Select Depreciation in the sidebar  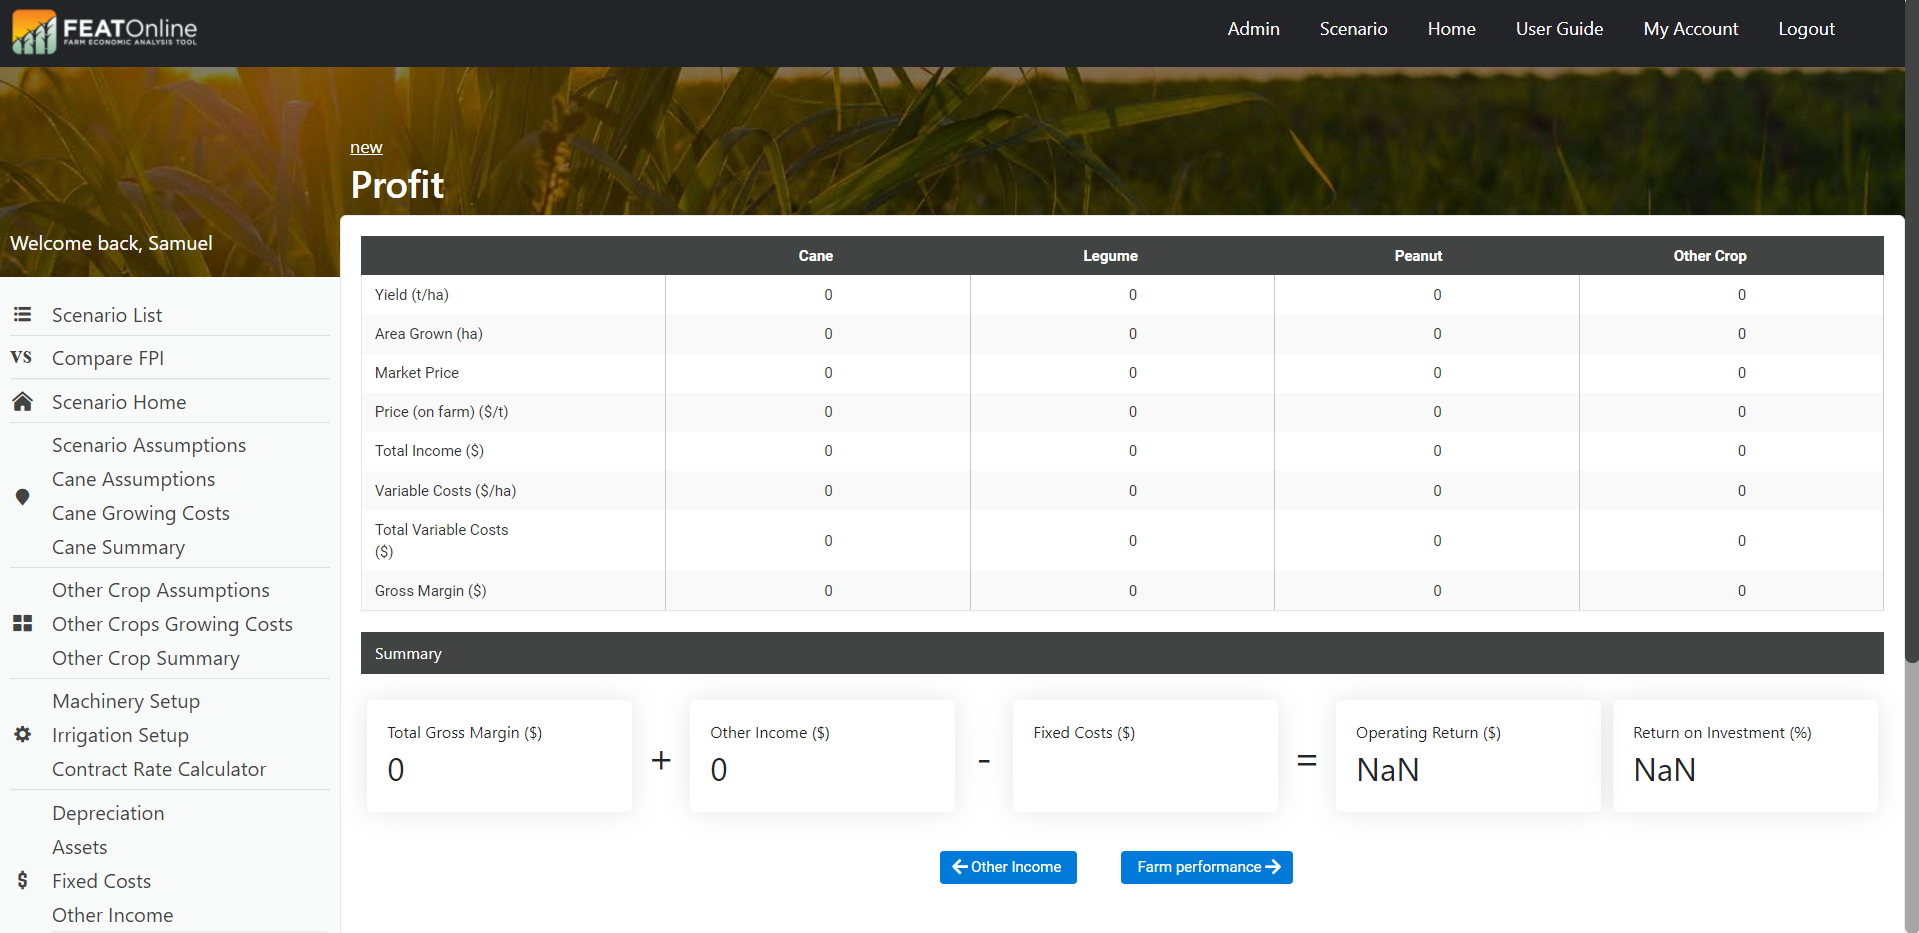[x=108, y=813]
